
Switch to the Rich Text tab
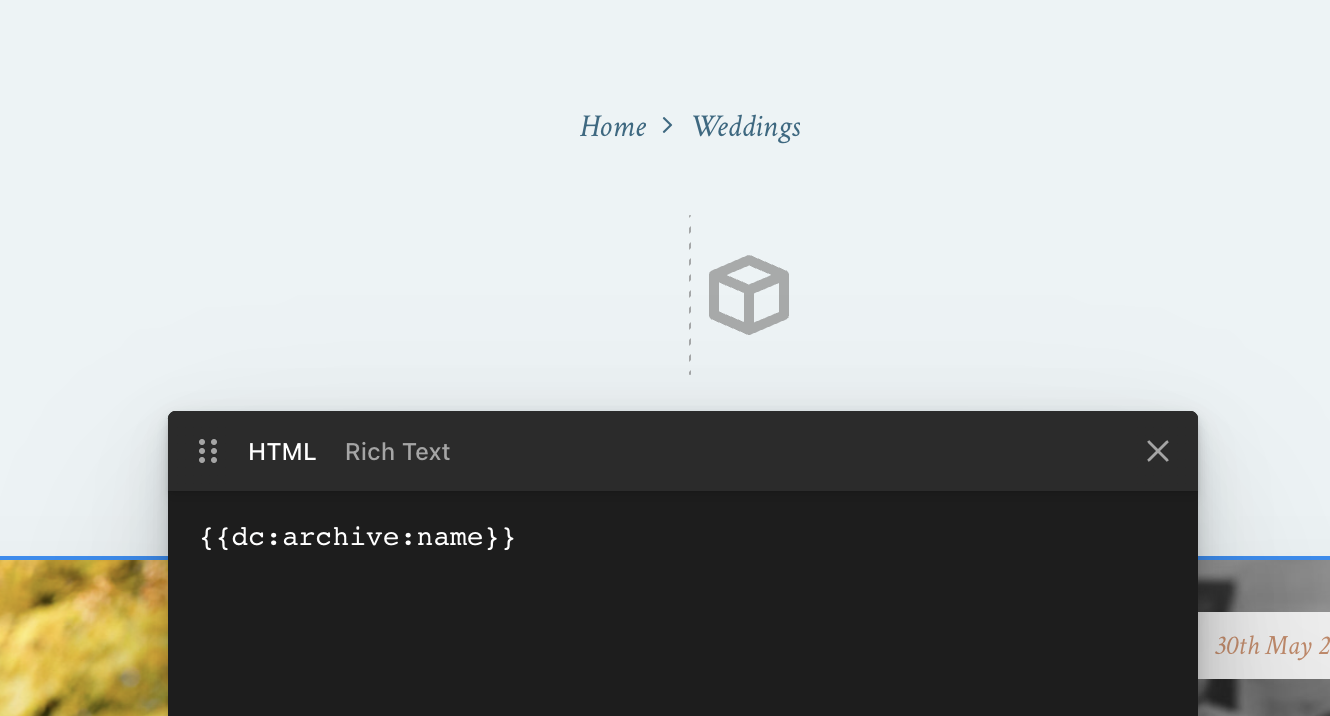[397, 452]
